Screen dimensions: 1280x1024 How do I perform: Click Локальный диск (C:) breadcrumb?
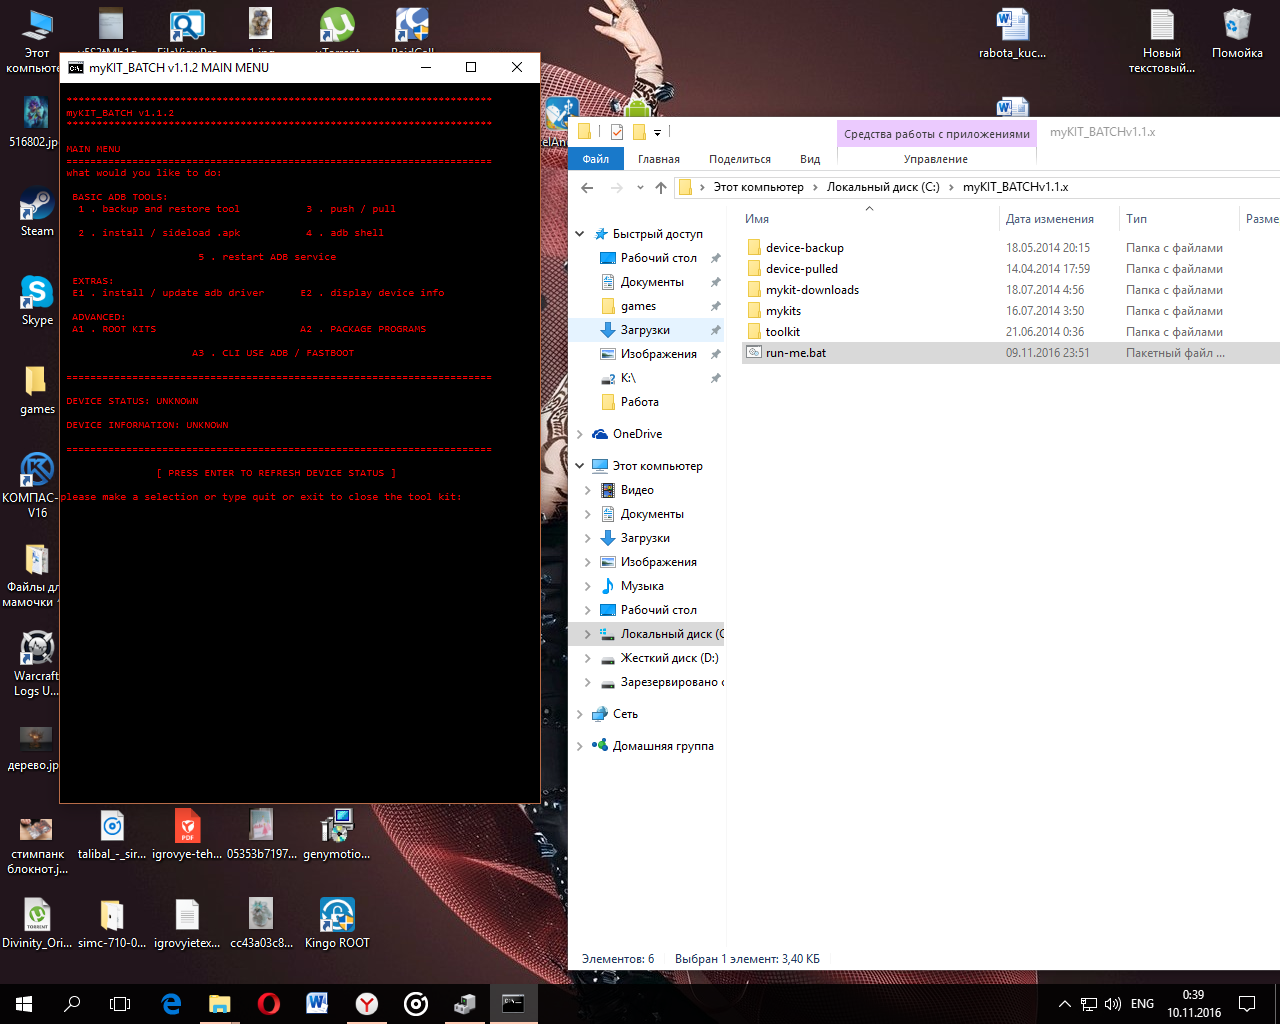(x=882, y=187)
